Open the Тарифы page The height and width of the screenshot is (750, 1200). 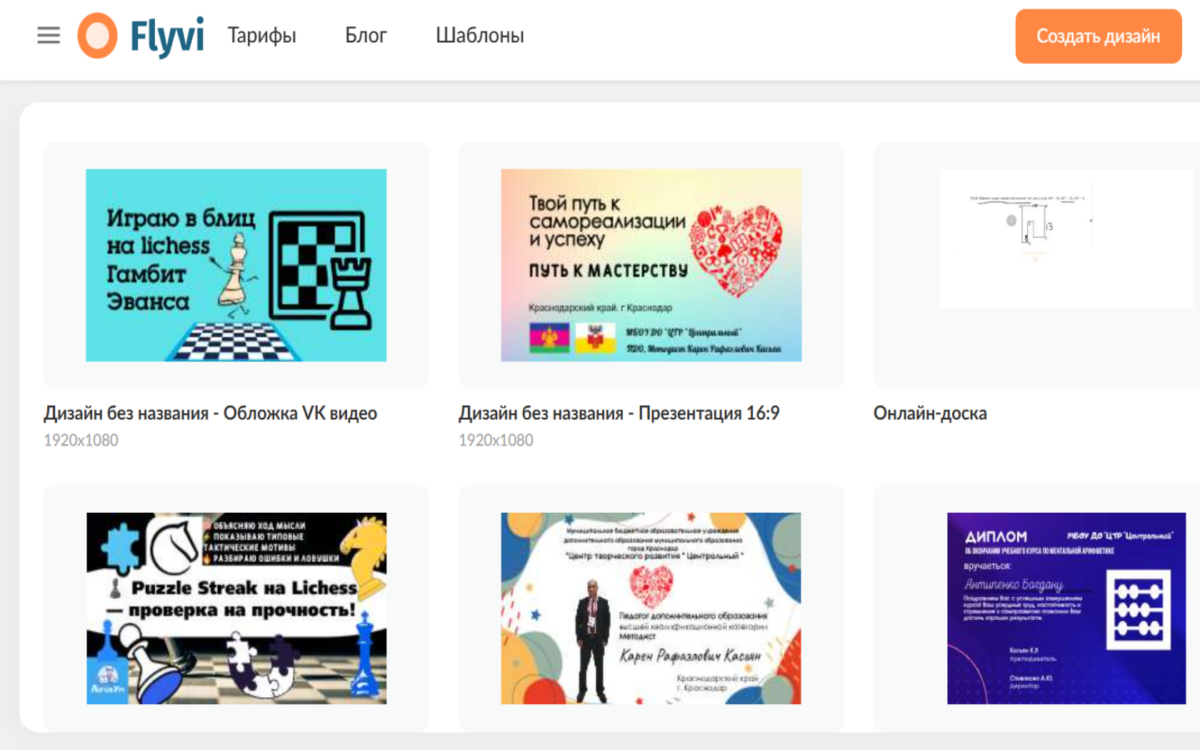(x=262, y=36)
